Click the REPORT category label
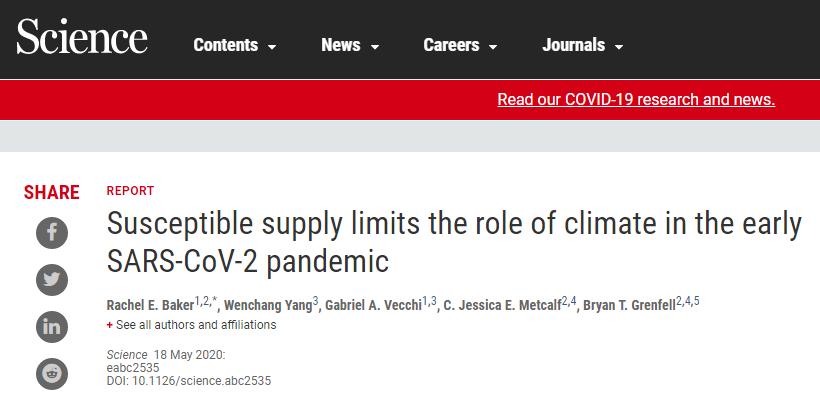Image resolution: width=820 pixels, height=394 pixels. (x=130, y=191)
